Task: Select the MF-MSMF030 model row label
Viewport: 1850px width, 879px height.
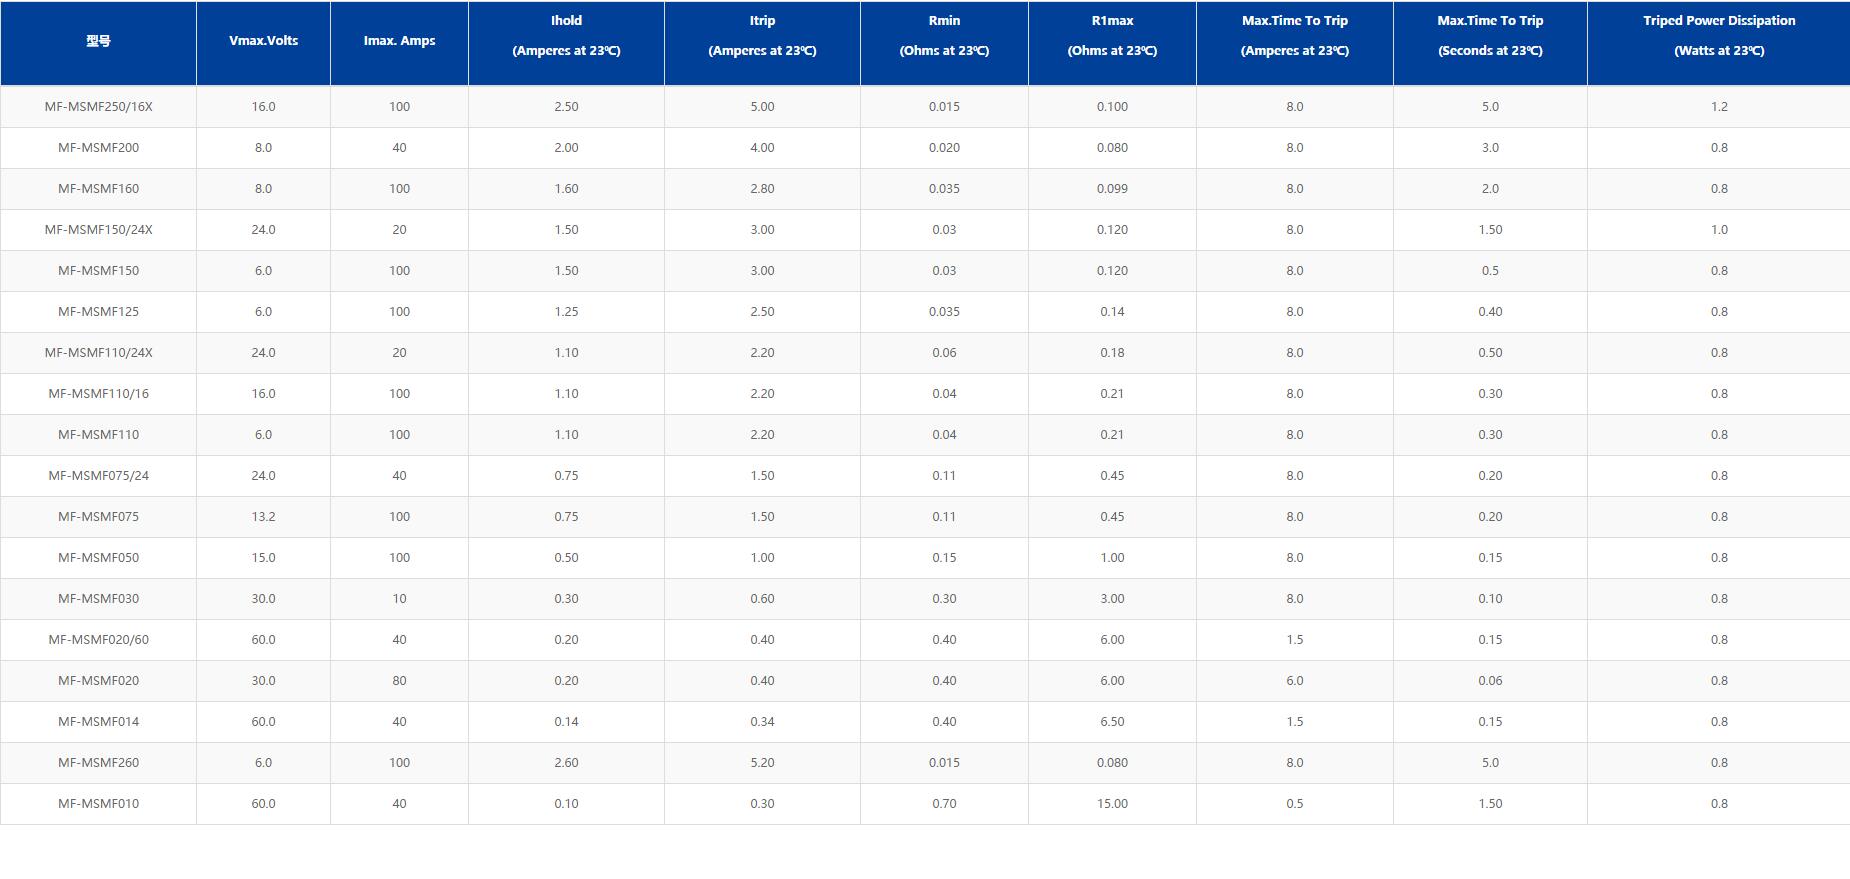Action: [98, 599]
